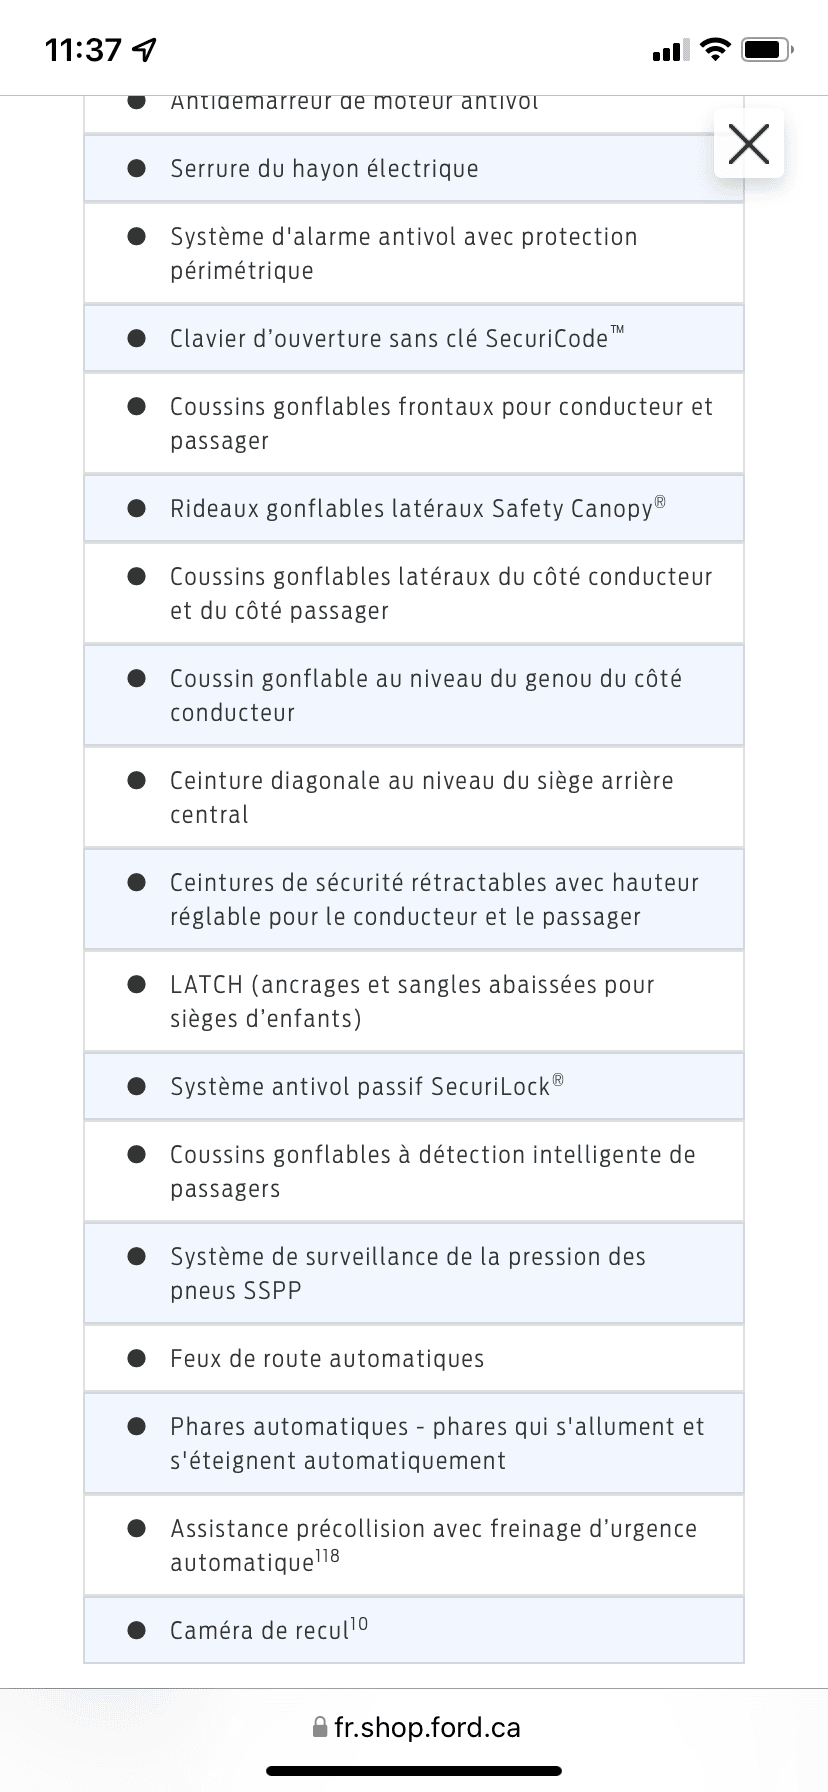Select the LATCH ancrages et sangles row
828x1792 pixels.
[x=414, y=1001]
